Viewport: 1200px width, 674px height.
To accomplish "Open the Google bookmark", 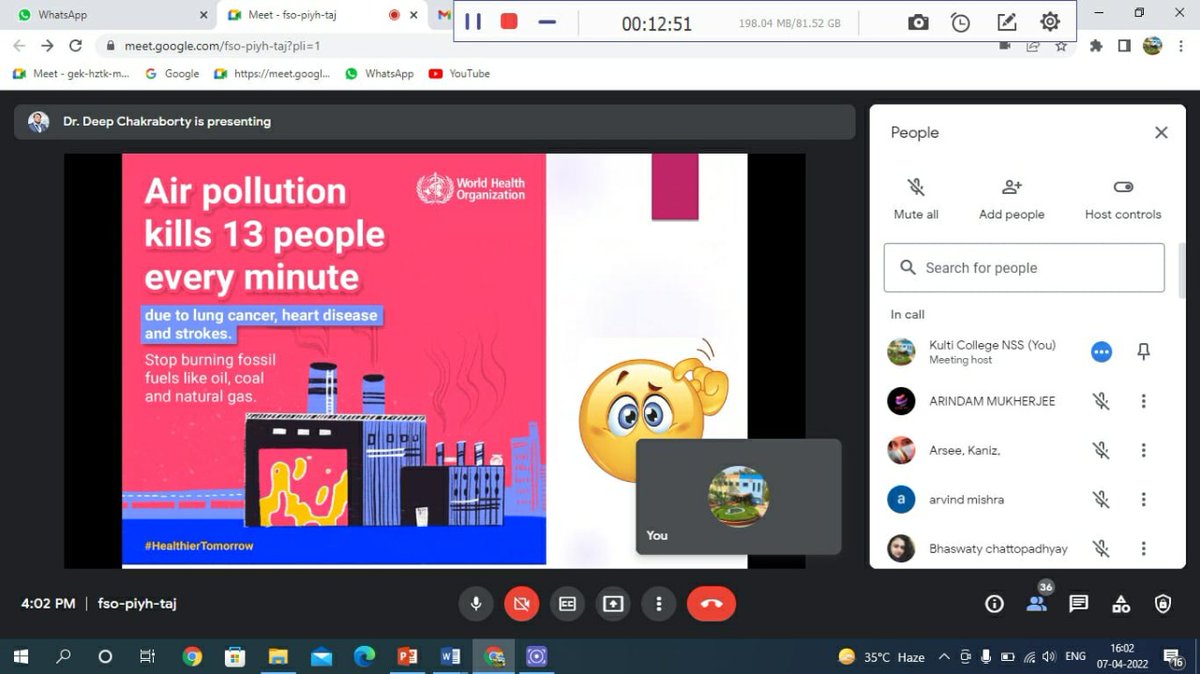I will pyautogui.click(x=172, y=73).
